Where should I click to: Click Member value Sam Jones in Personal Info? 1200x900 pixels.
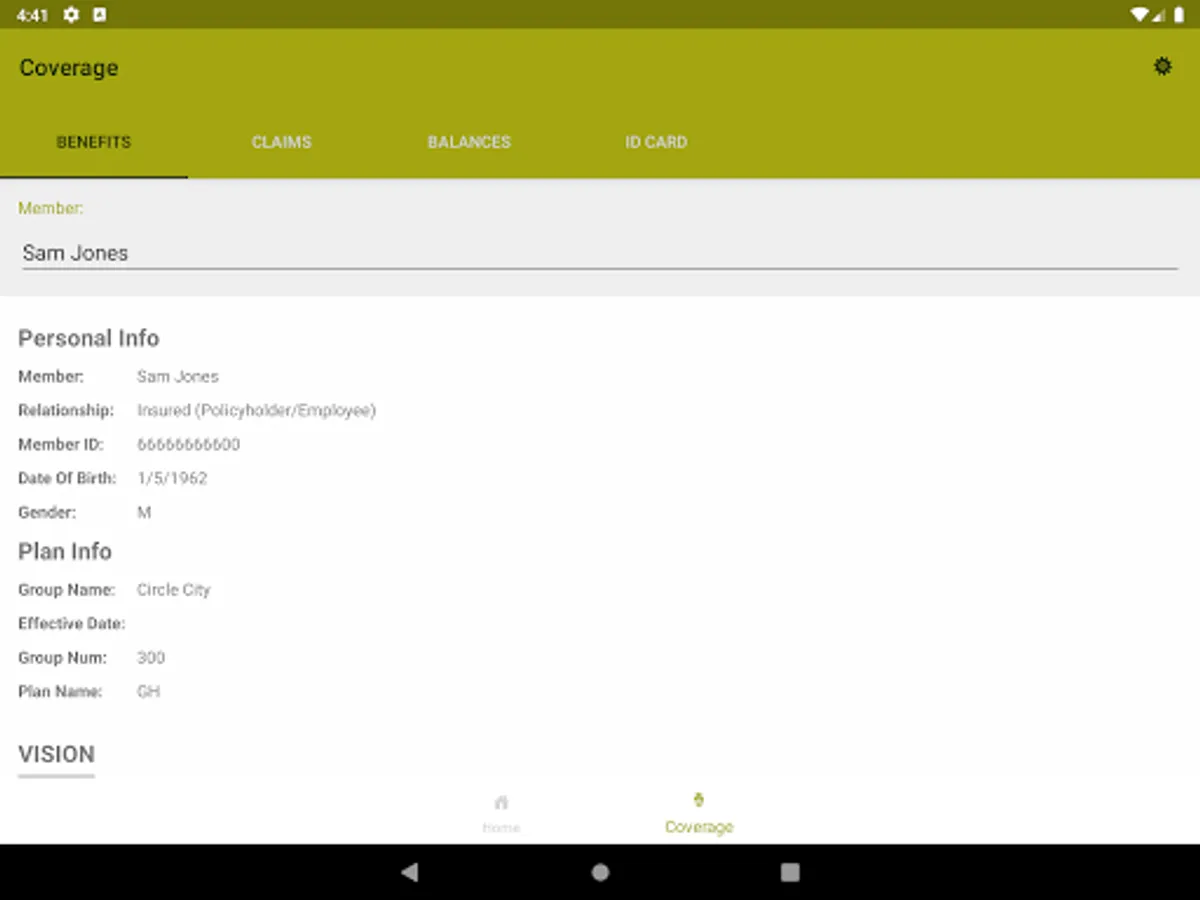coord(178,376)
